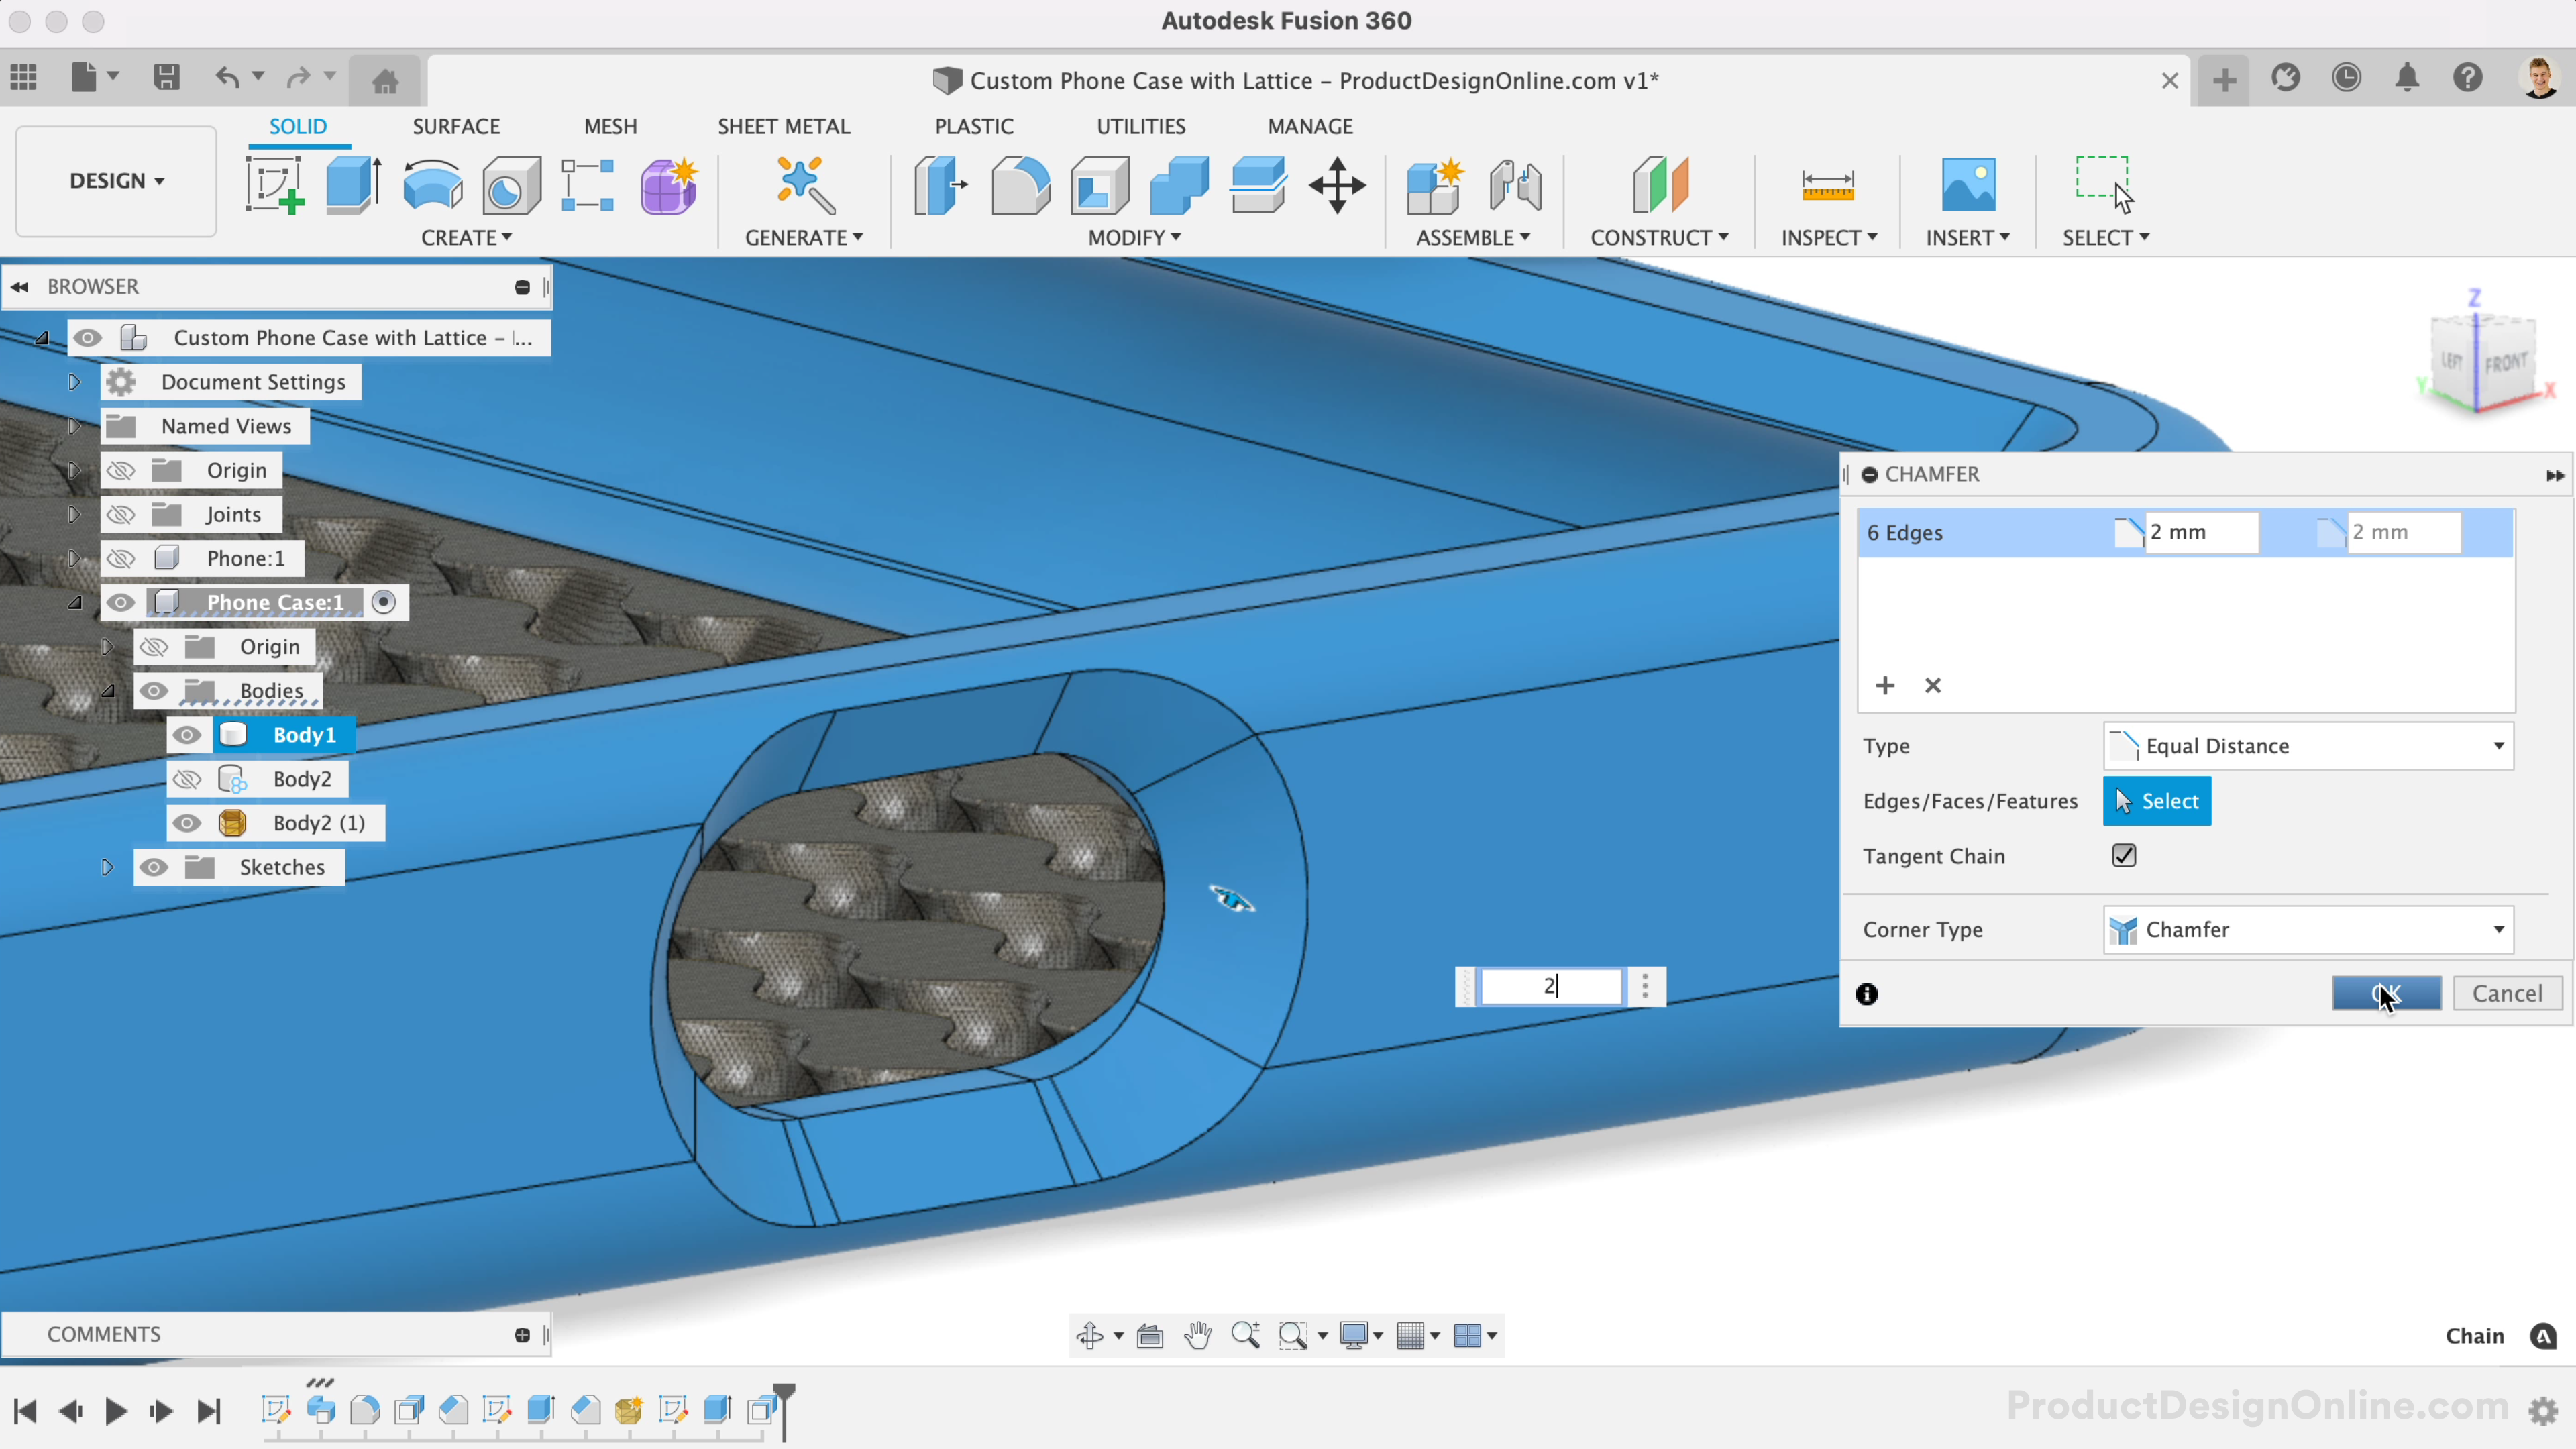Select the Move/Copy arrows icon
This screenshot has height=1449, width=2576.
1337,185
